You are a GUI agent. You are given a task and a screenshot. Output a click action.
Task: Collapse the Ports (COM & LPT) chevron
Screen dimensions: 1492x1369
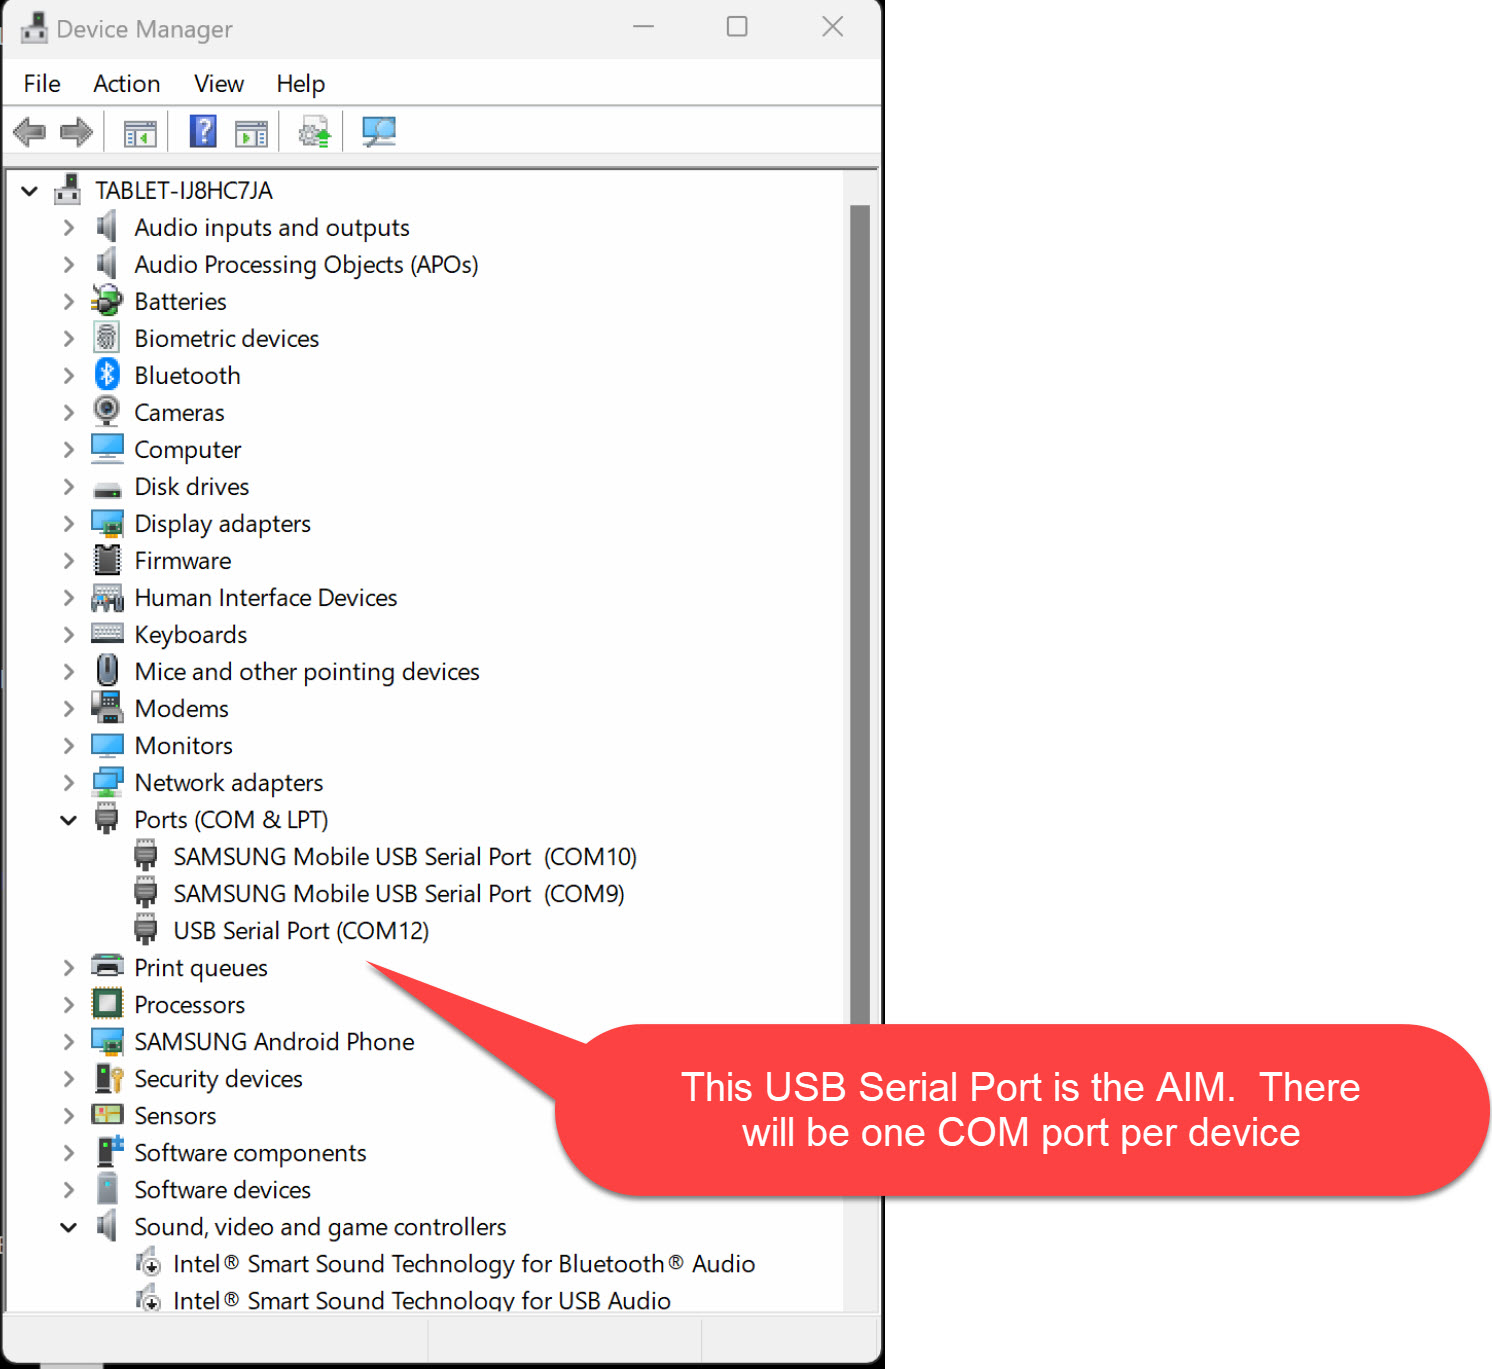[68, 820]
